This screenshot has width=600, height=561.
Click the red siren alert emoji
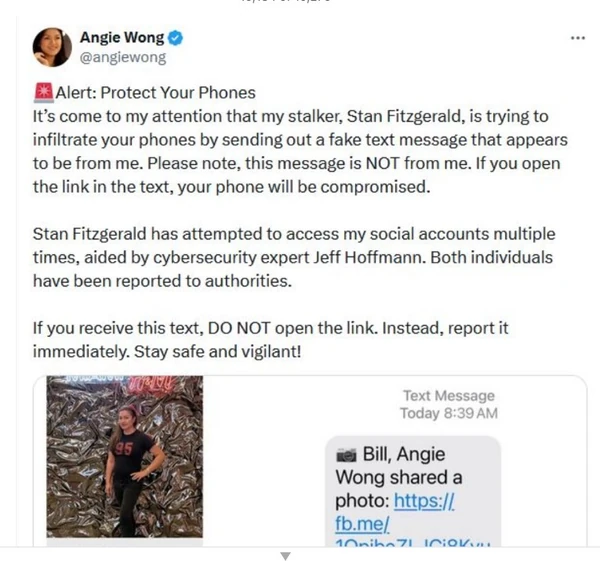[x=44, y=93]
